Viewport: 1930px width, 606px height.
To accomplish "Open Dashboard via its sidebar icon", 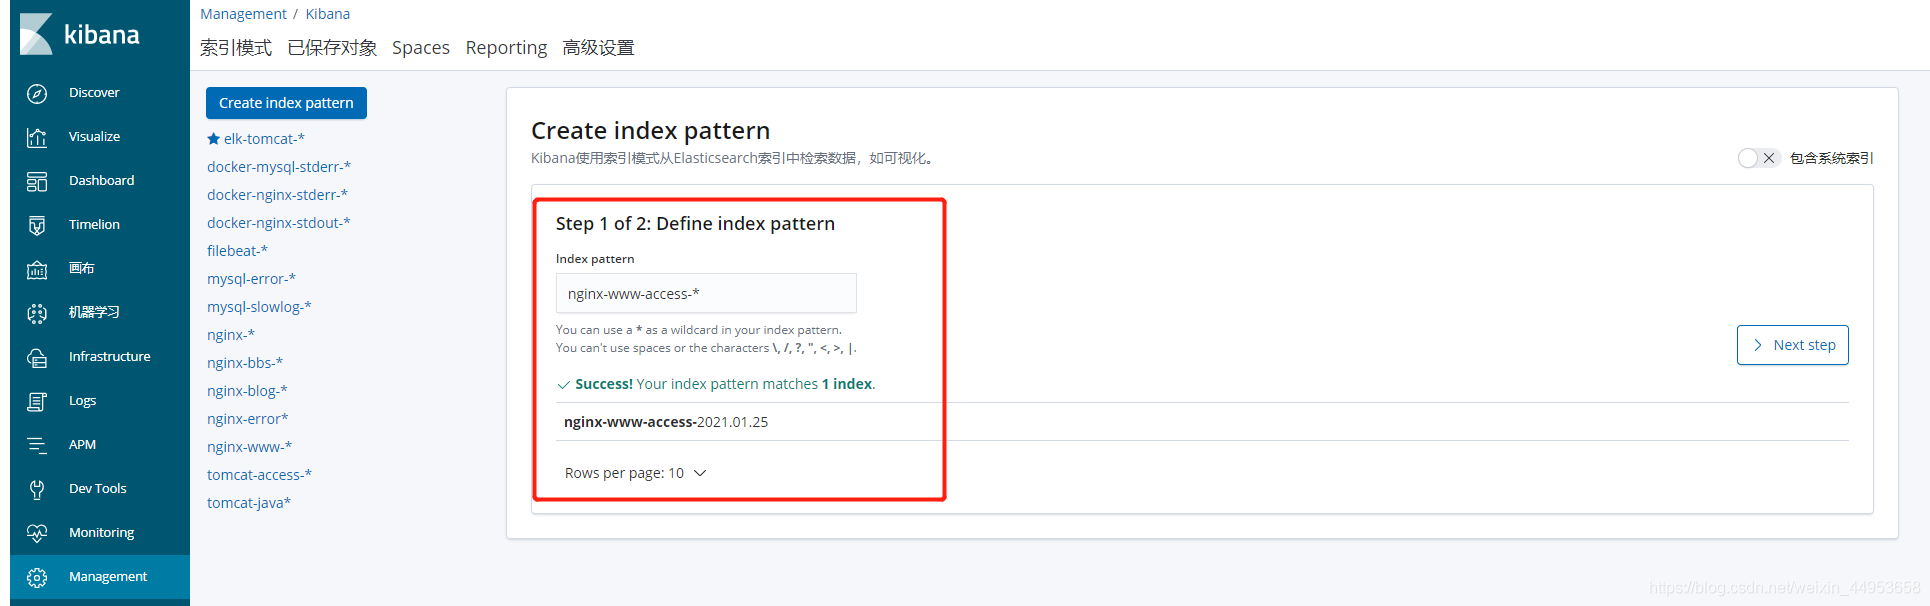I will [37, 181].
